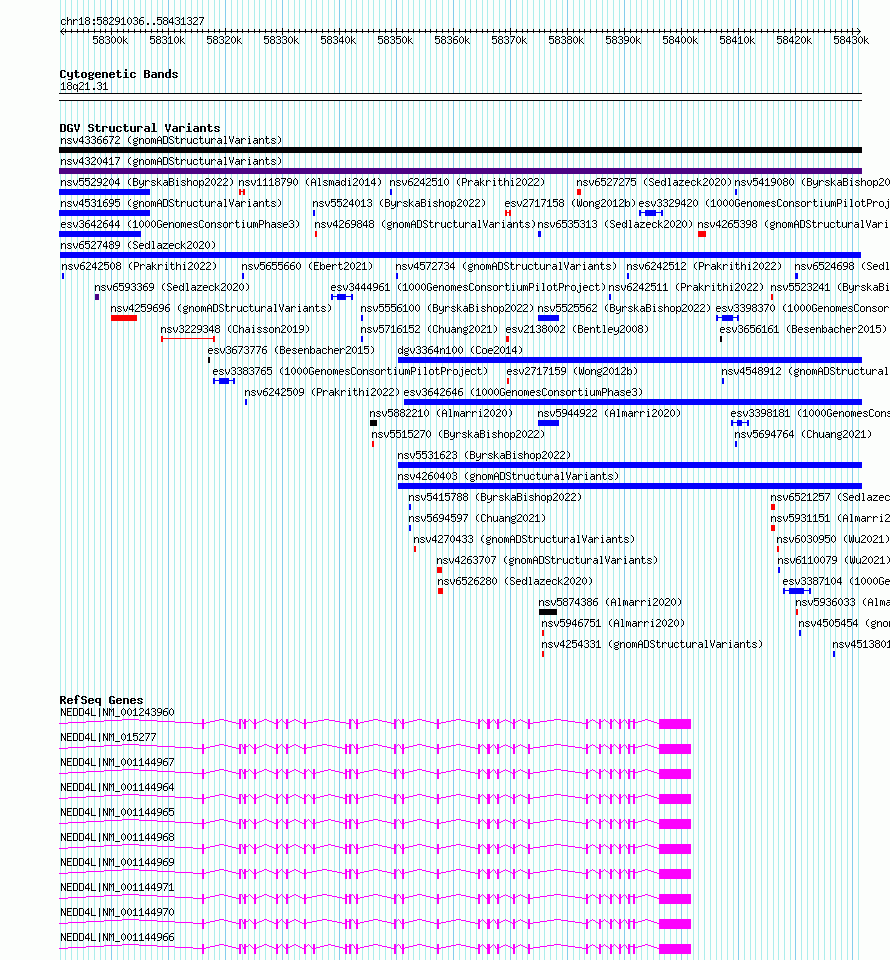
Task: Click nsv5694764 (Chuang2021) label
Action: click(803, 434)
